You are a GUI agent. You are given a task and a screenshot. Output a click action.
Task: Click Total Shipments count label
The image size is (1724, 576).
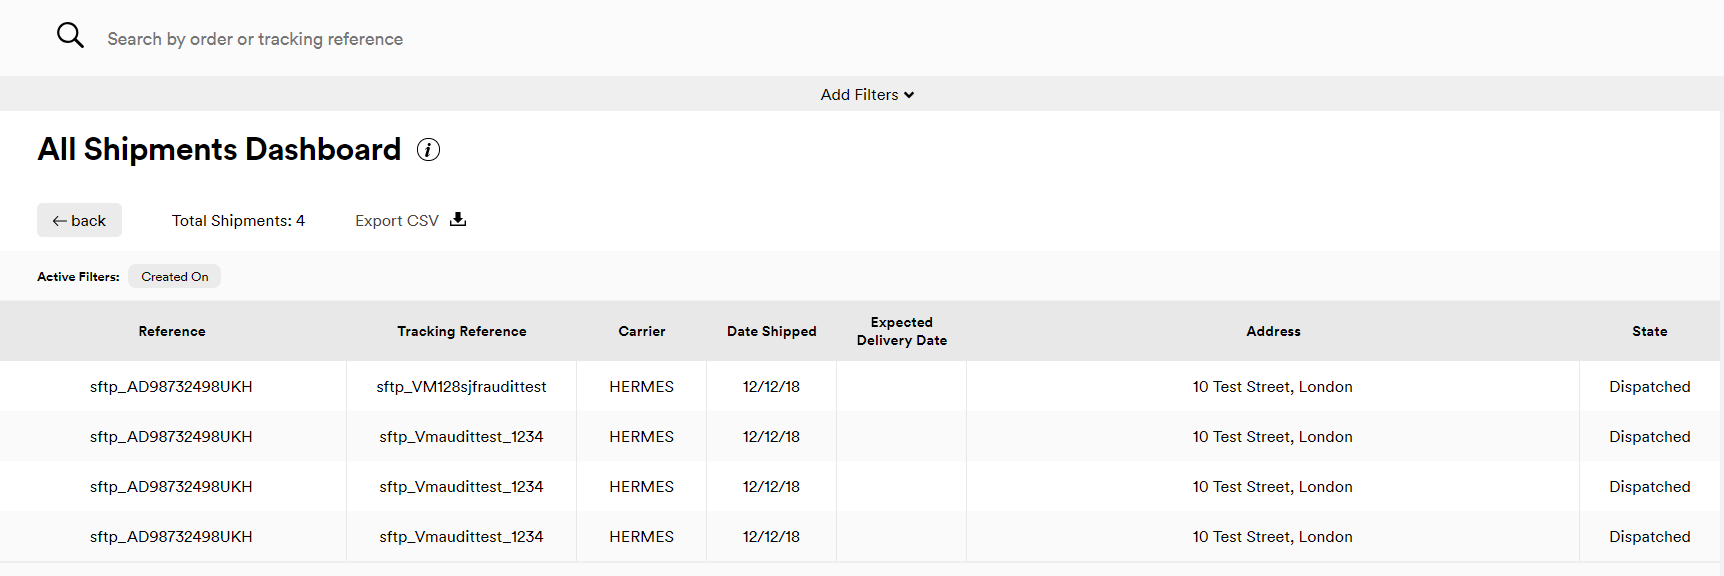[x=238, y=221]
